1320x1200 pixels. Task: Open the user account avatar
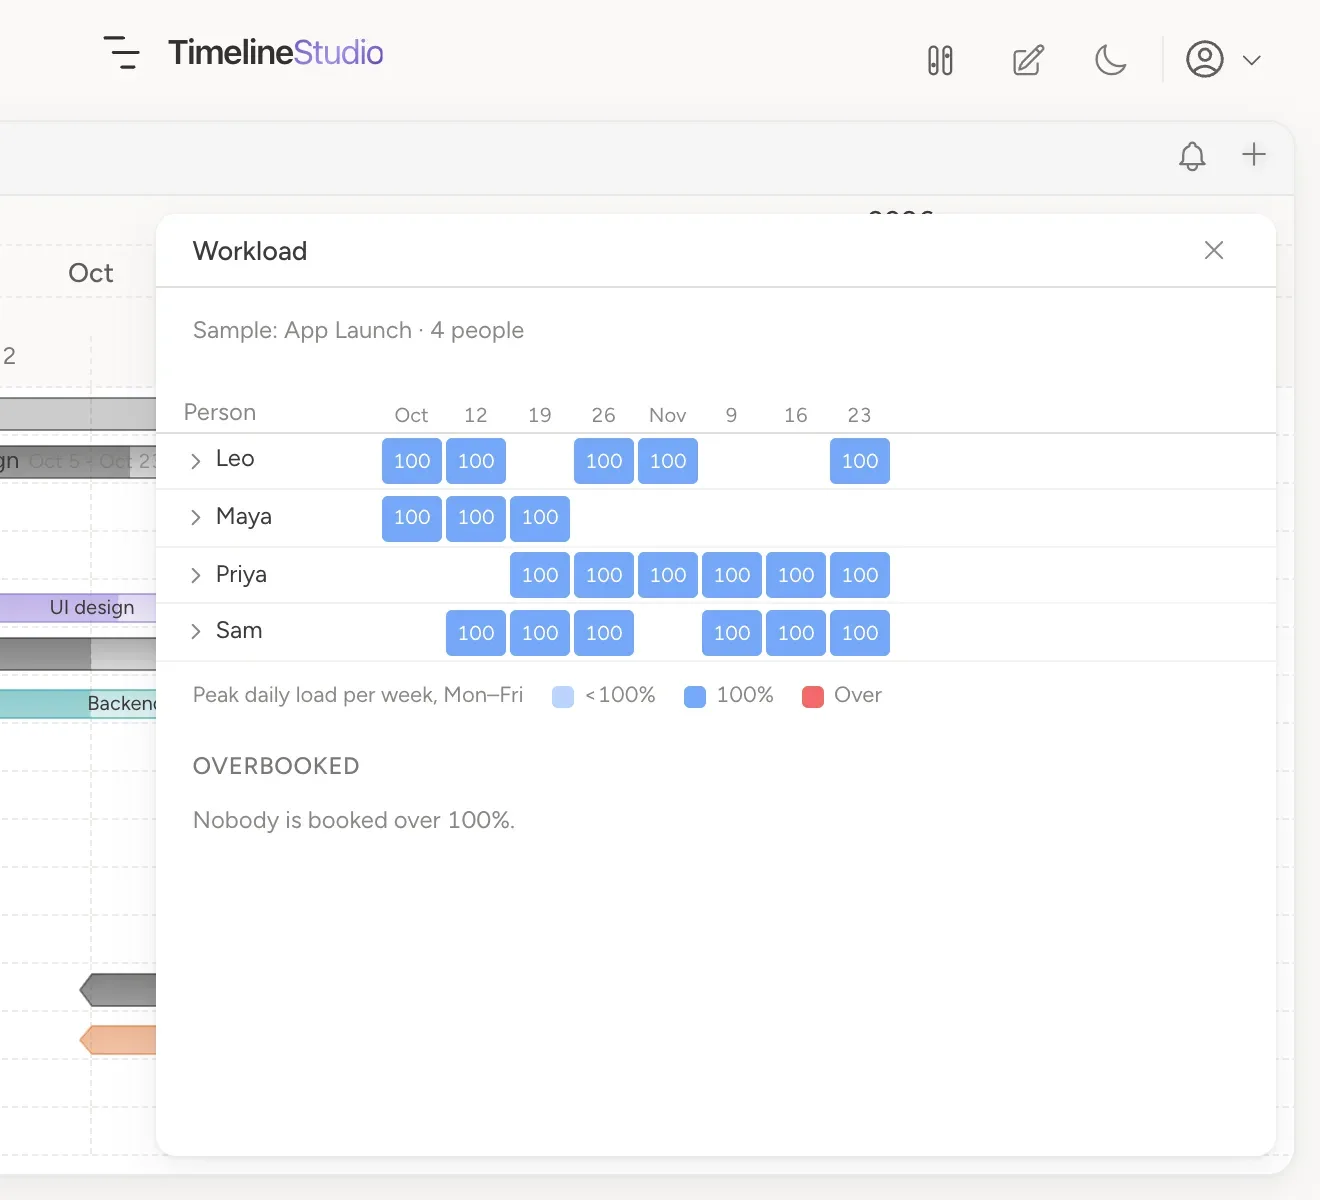point(1205,60)
